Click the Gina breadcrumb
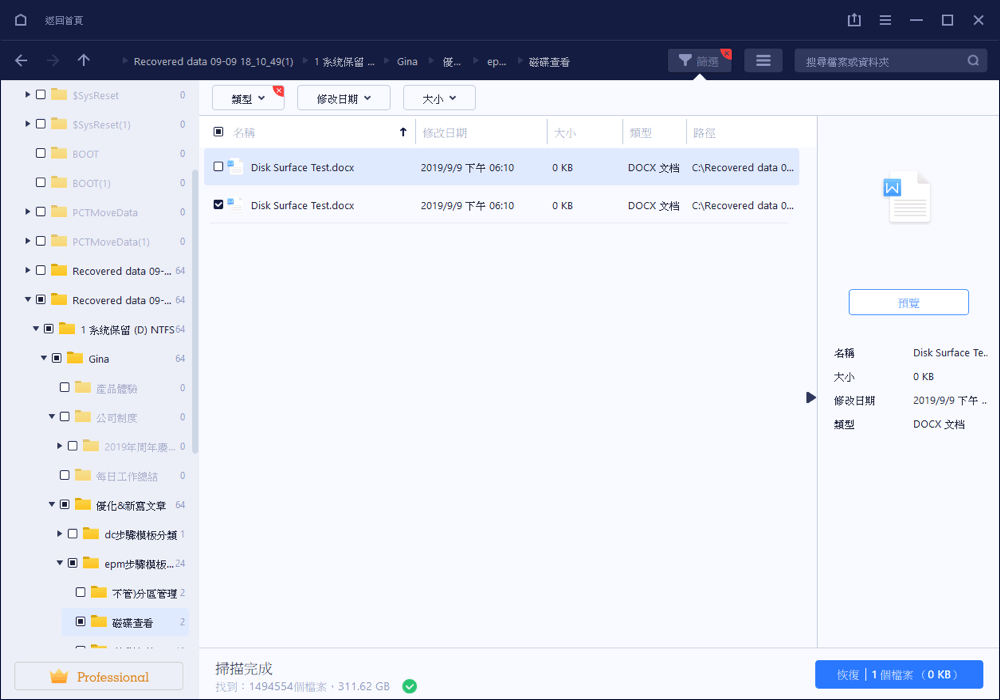Image resolution: width=1000 pixels, height=700 pixels. click(407, 61)
